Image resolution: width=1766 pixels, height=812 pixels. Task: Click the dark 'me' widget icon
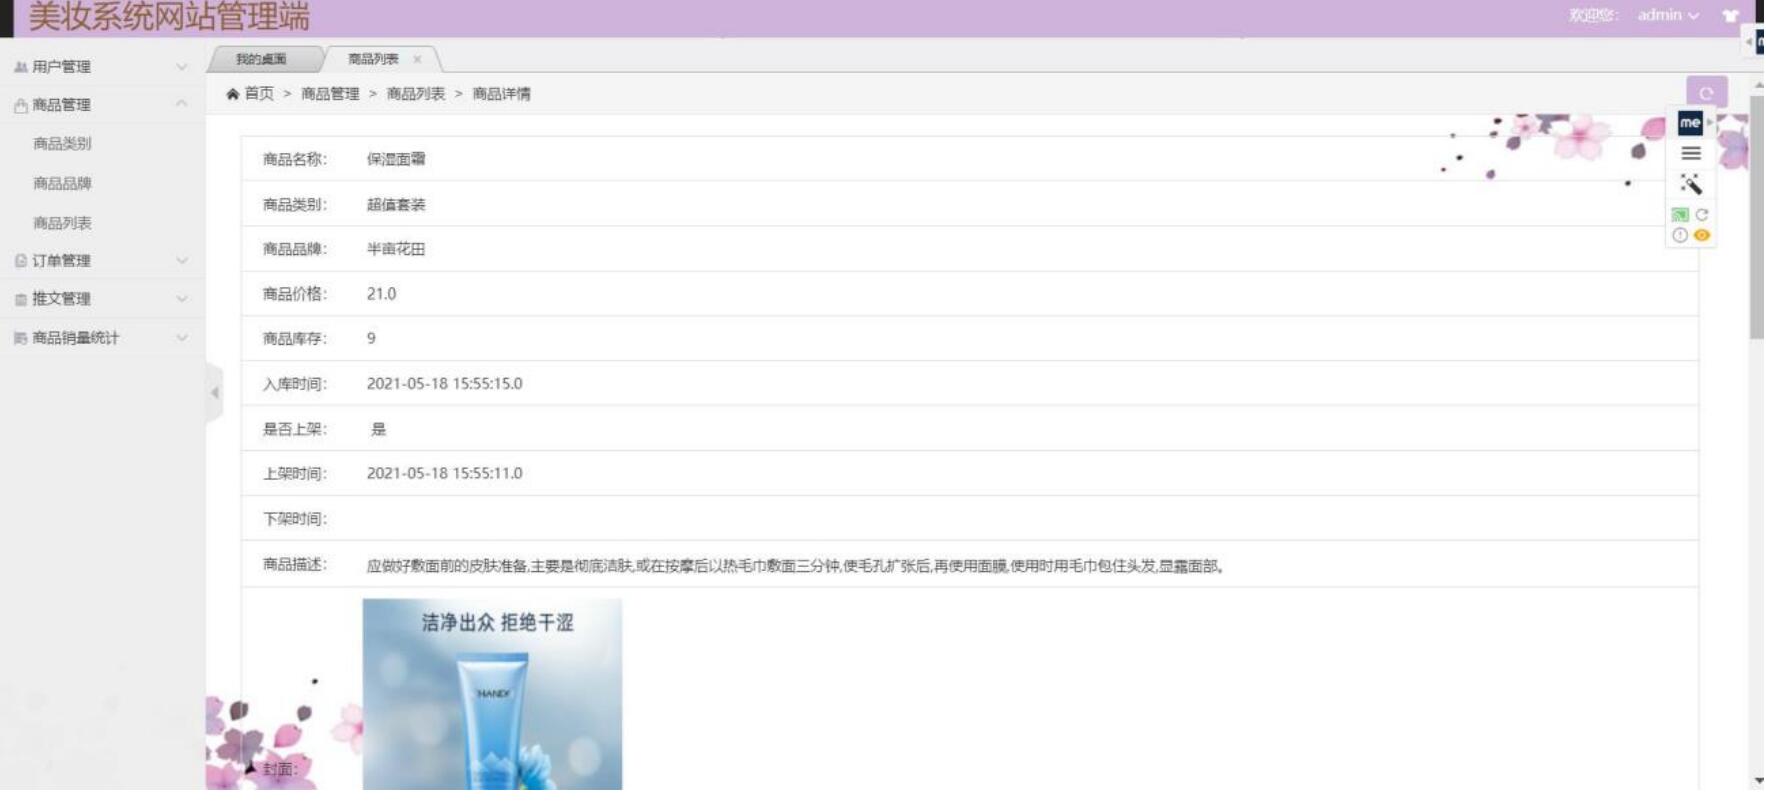(x=1690, y=123)
